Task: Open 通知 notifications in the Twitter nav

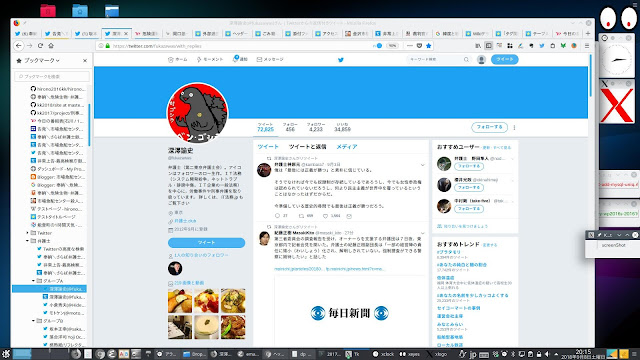Action: tap(240, 59)
